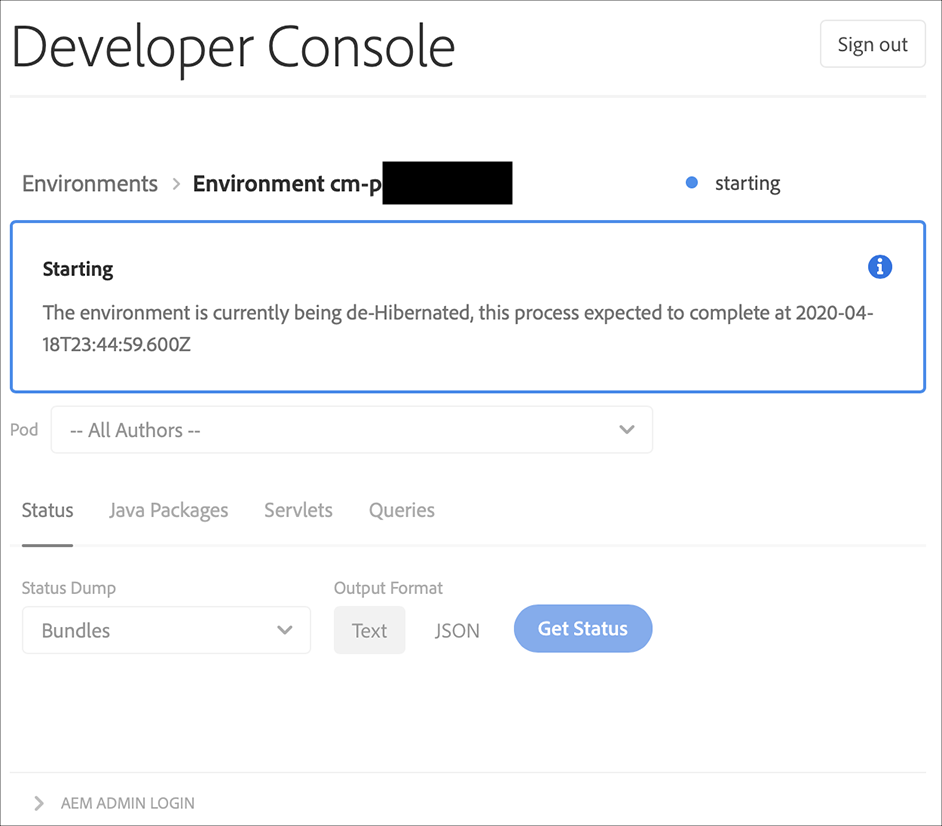Click the blue info icon in the Starting alert
Image resolution: width=942 pixels, height=826 pixels.
pos(880,267)
